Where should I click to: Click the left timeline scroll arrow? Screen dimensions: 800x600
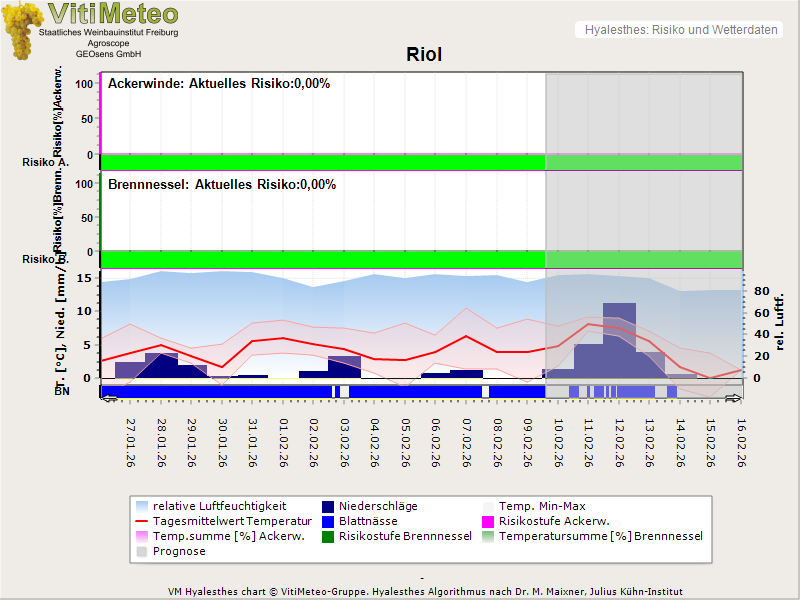click(110, 398)
